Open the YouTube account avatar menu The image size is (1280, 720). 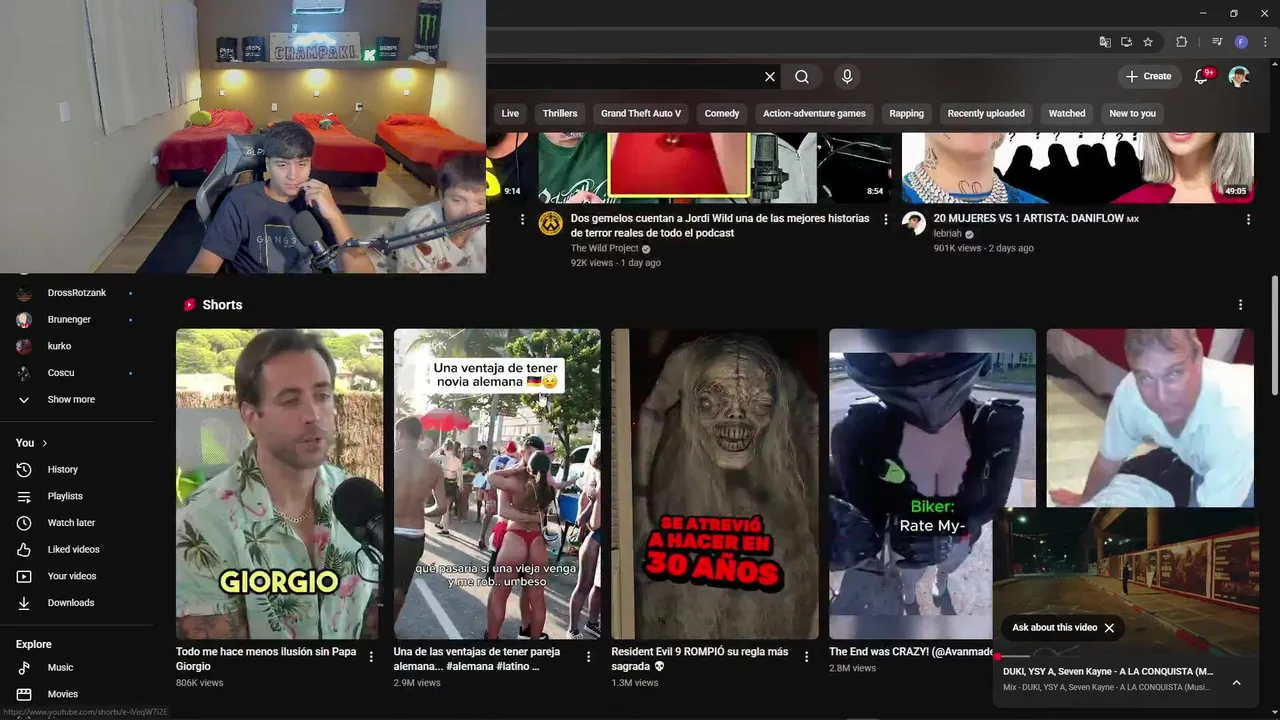pyautogui.click(x=1239, y=76)
